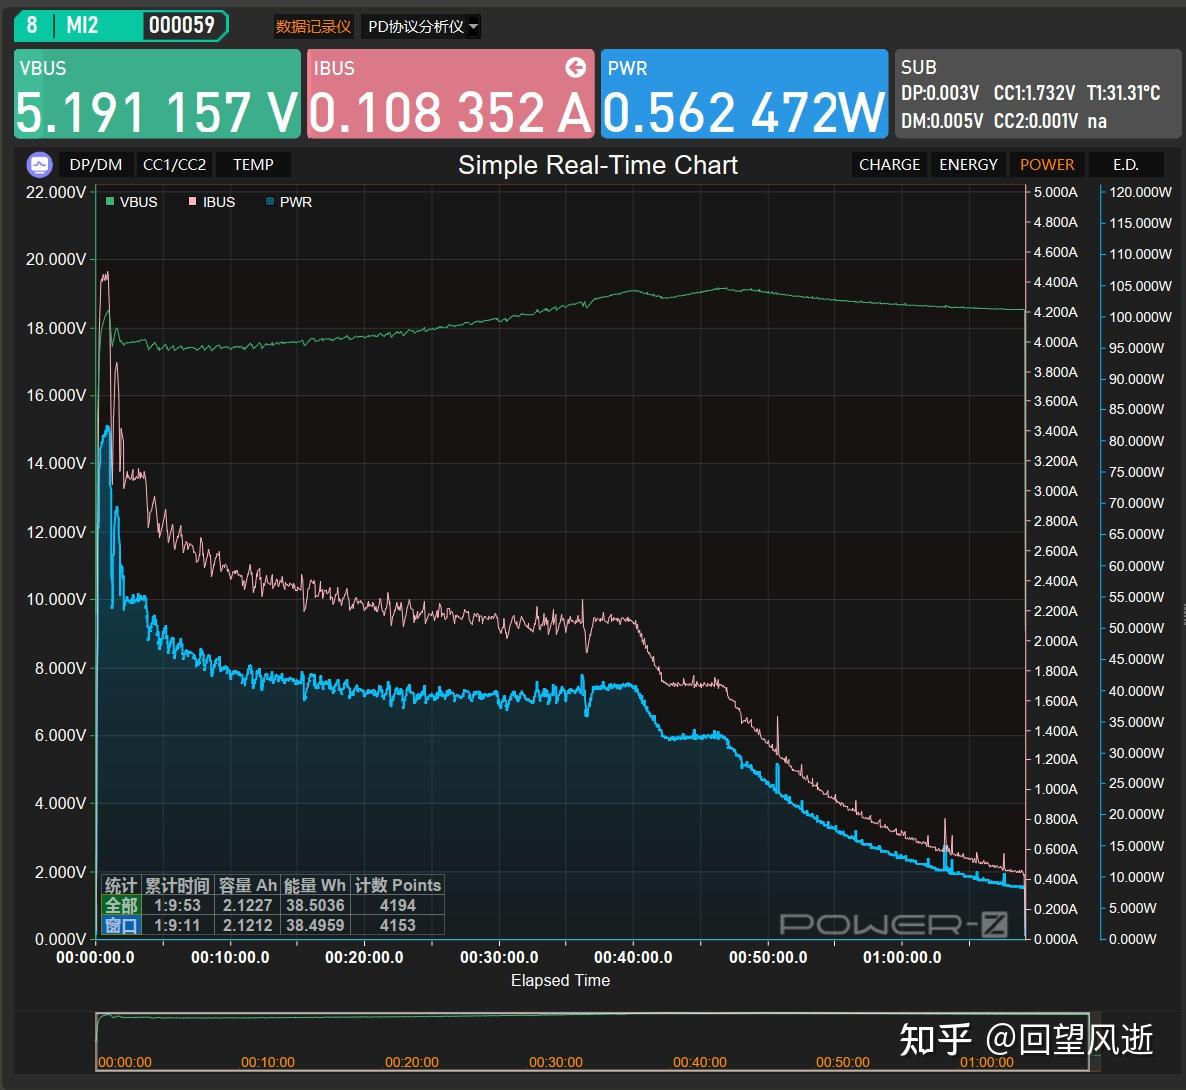Switch to the 数据记录仪 tab

click(x=313, y=26)
